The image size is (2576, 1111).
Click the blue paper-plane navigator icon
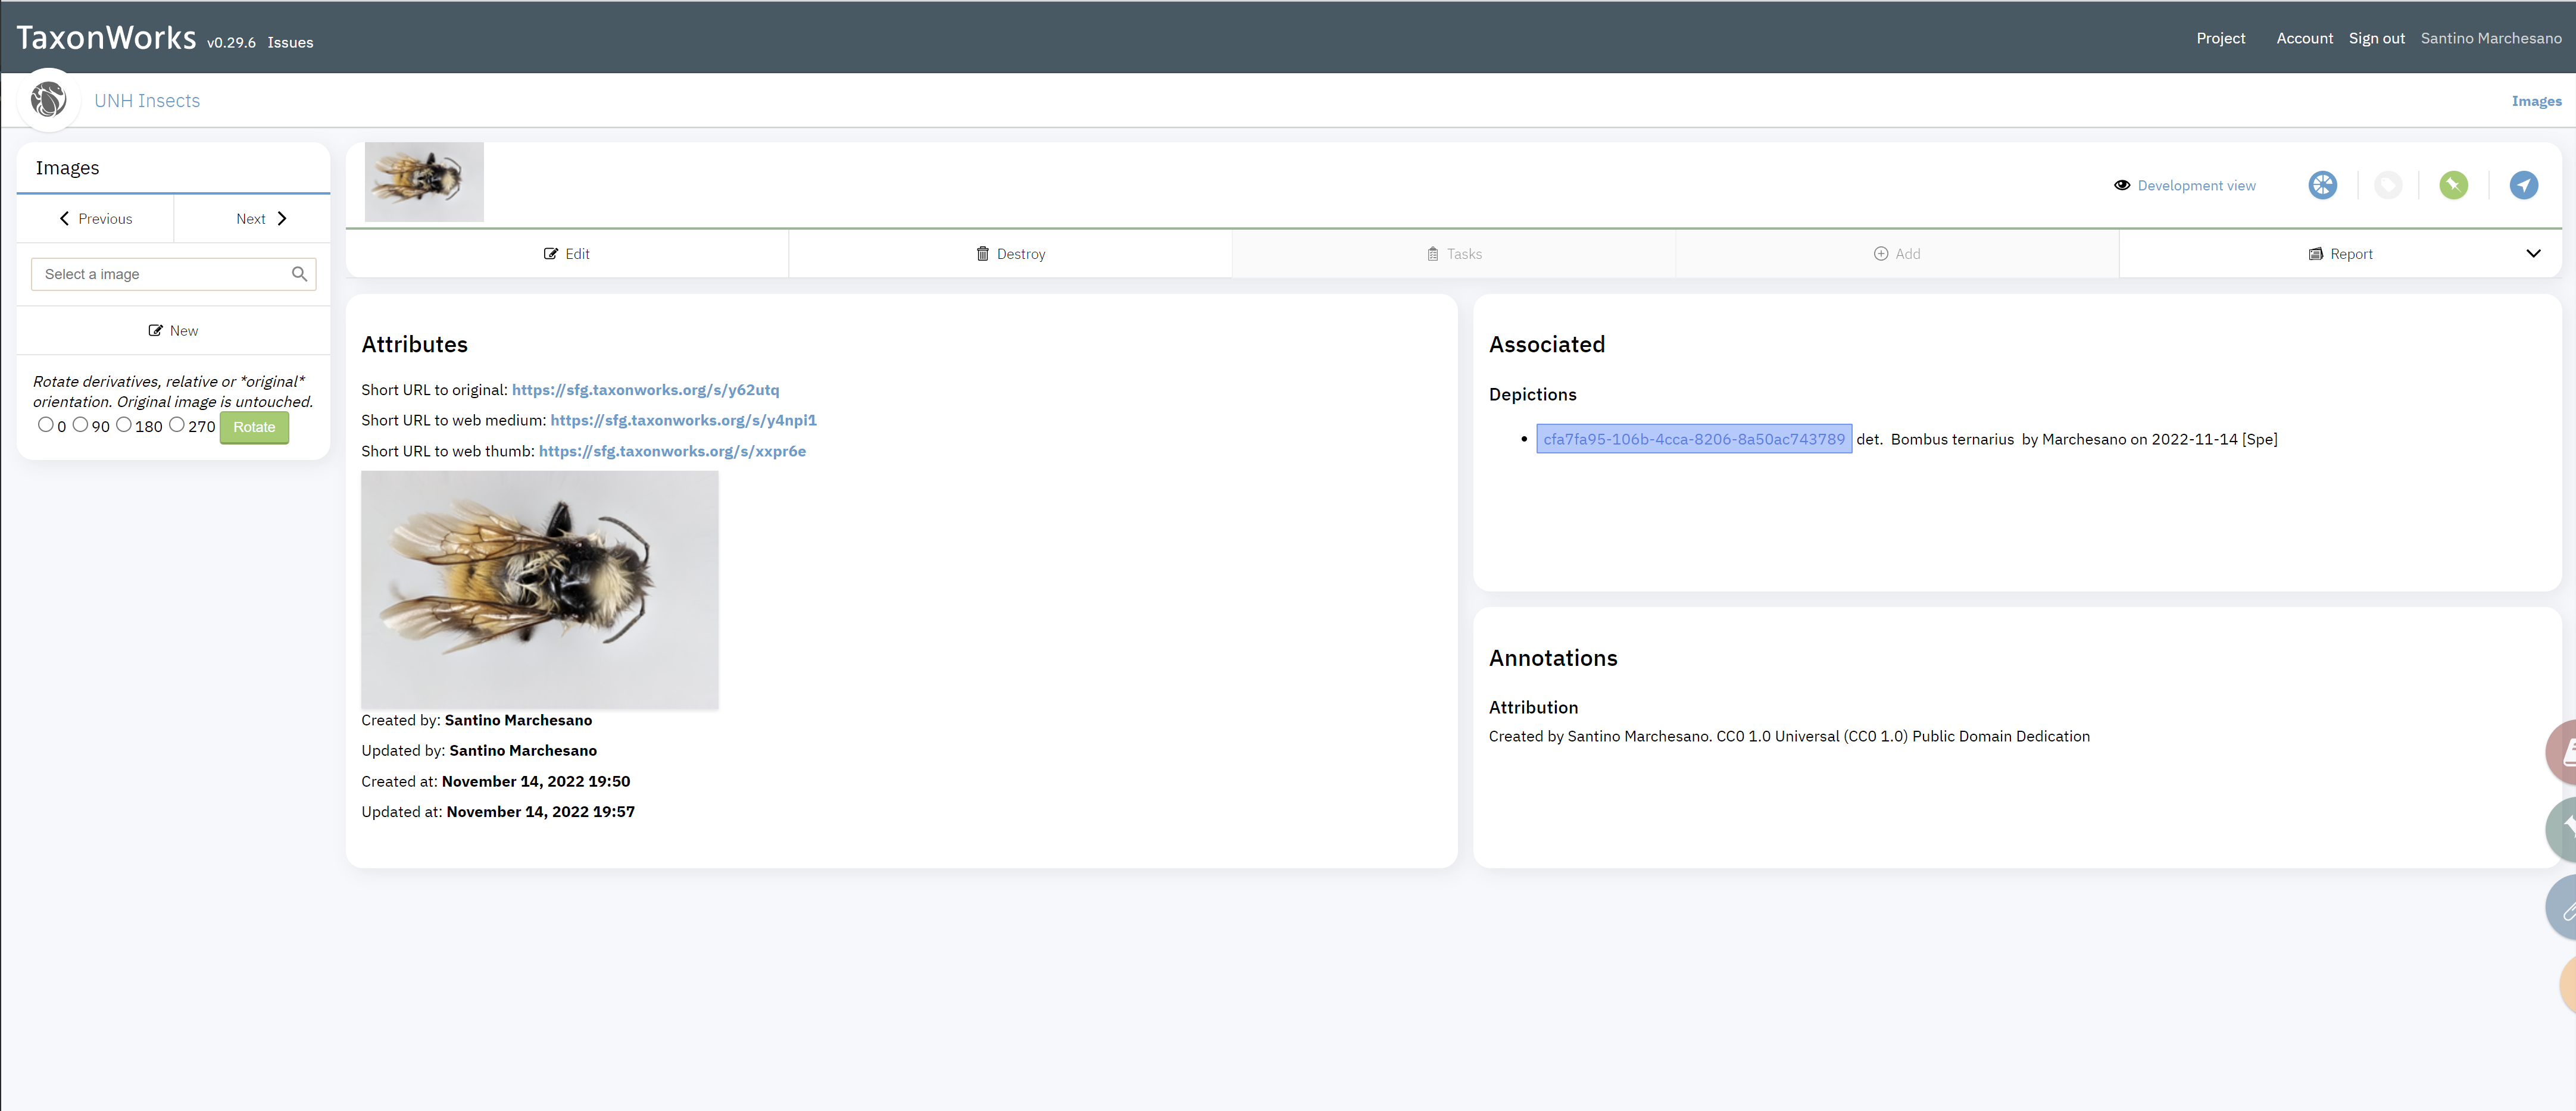pyautogui.click(x=2523, y=185)
